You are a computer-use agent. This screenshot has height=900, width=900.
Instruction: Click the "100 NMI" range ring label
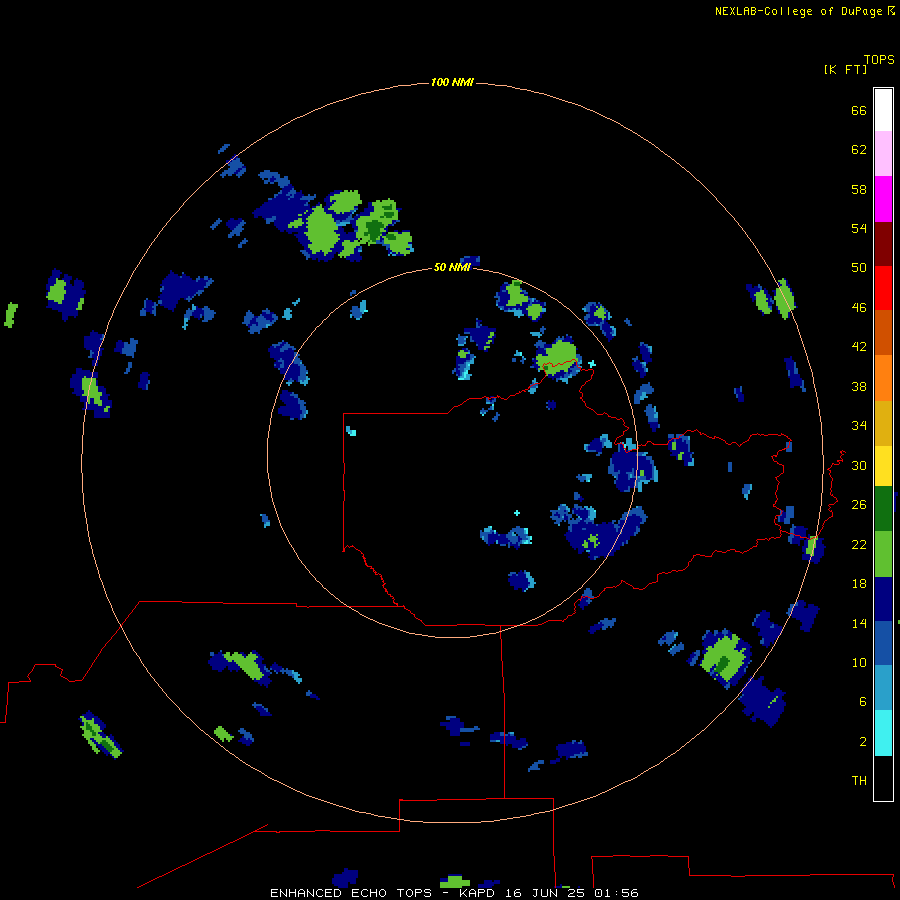452,83
